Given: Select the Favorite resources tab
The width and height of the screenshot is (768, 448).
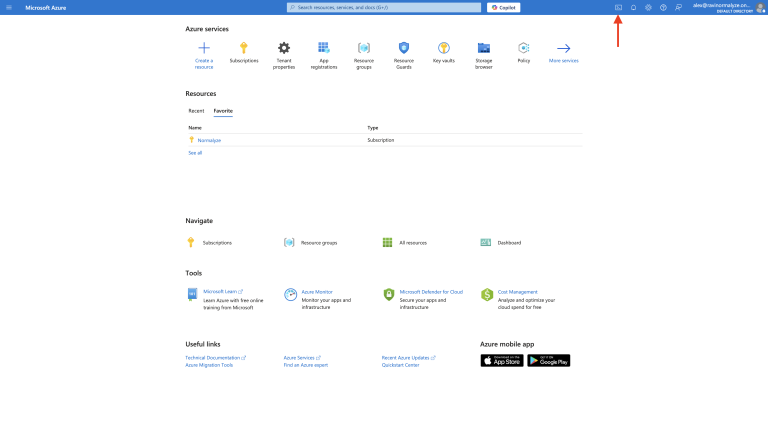Looking at the screenshot, I should pos(223,111).
